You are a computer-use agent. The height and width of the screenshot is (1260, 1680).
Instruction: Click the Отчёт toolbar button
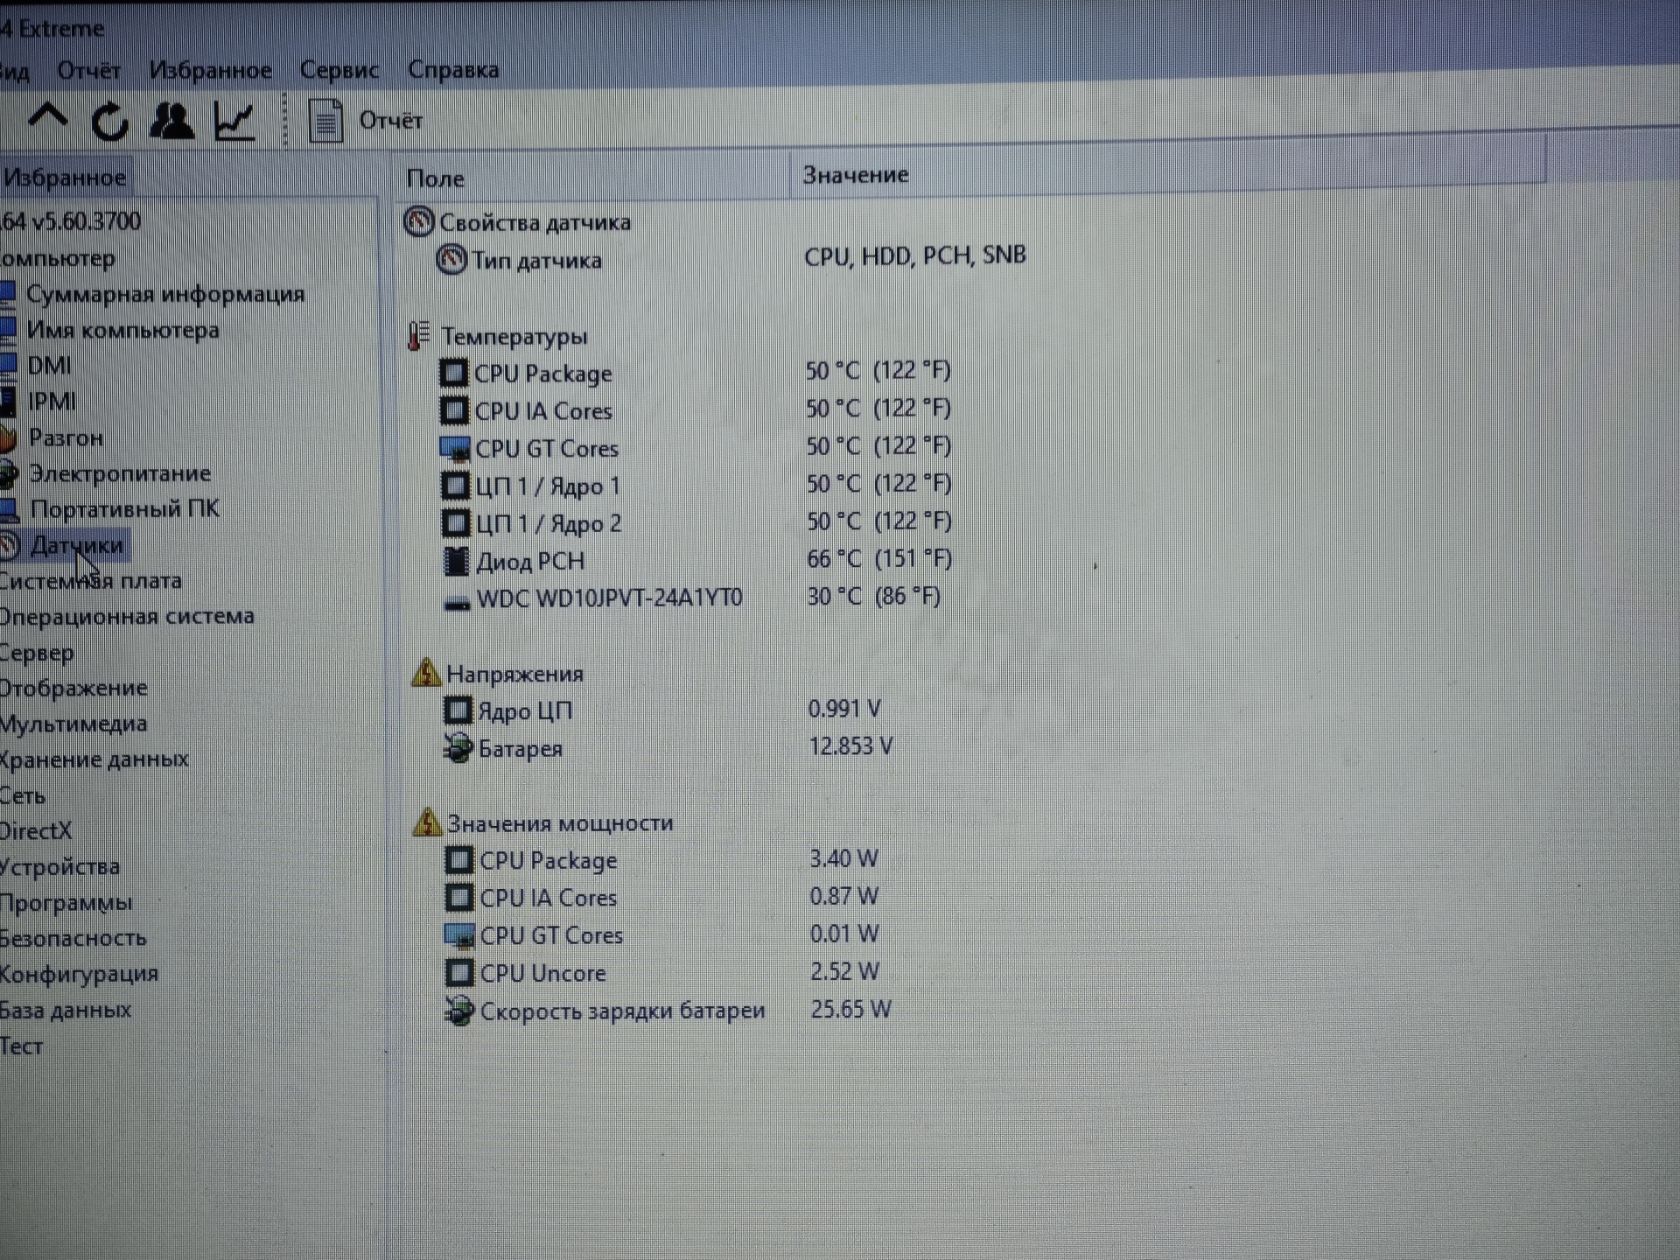coord(366,121)
